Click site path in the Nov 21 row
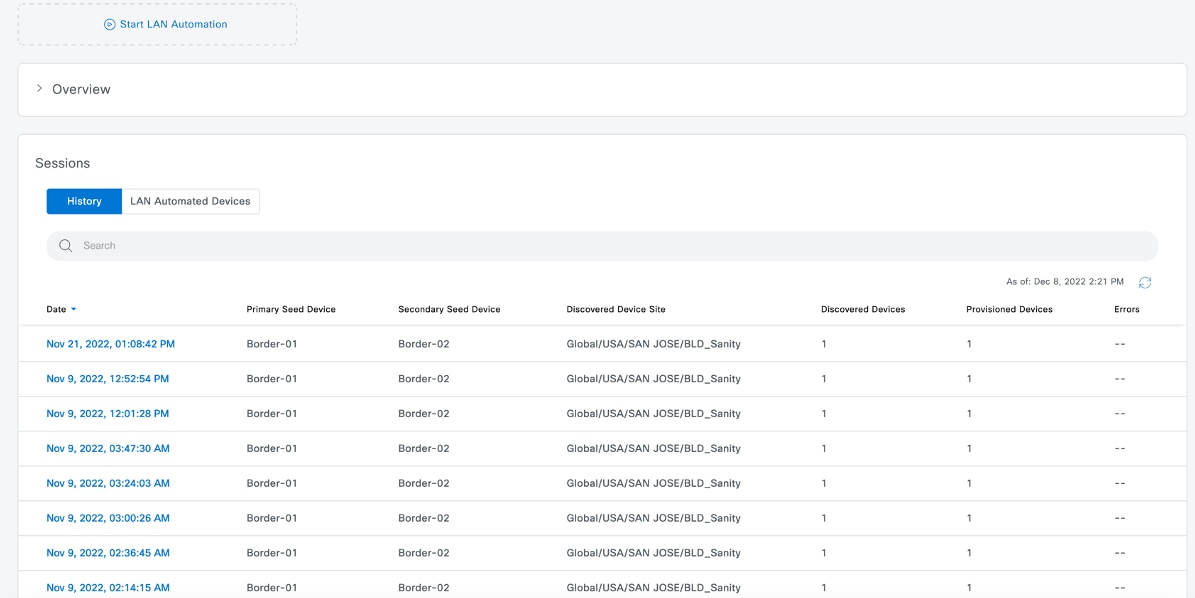1195x598 pixels. coord(653,344)
